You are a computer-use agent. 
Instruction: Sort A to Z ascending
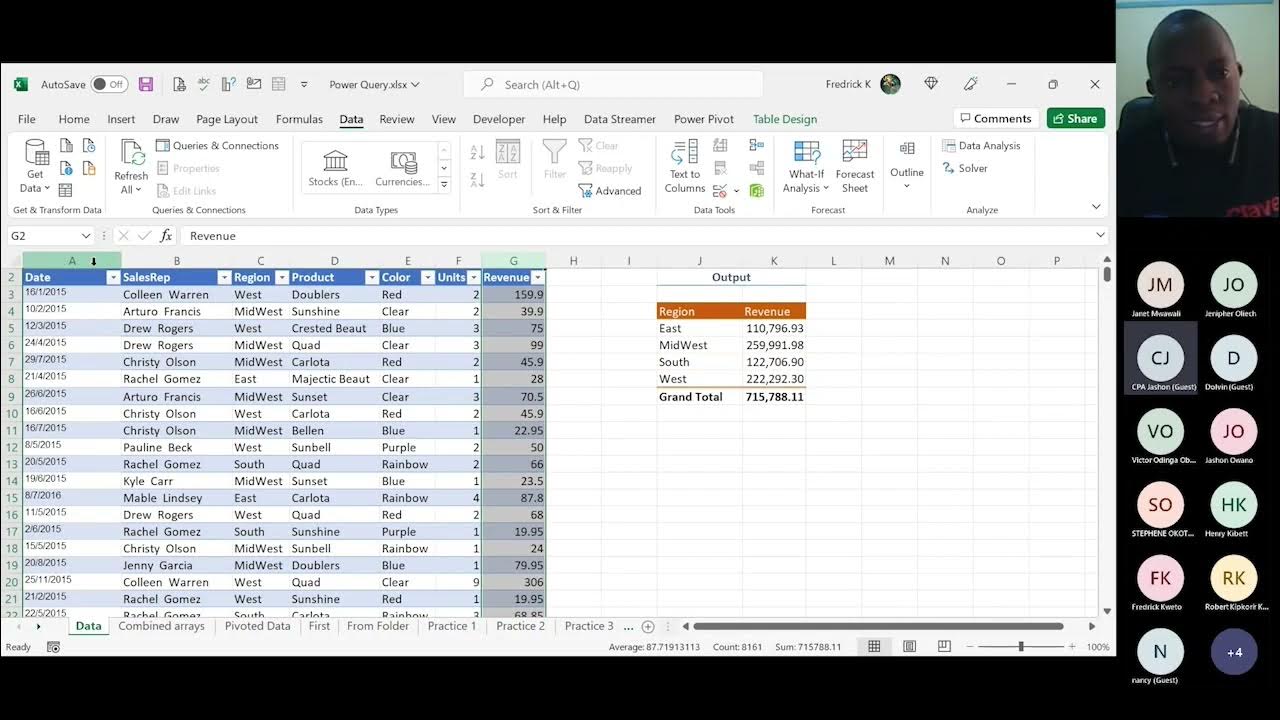click(x=477, y=152)
